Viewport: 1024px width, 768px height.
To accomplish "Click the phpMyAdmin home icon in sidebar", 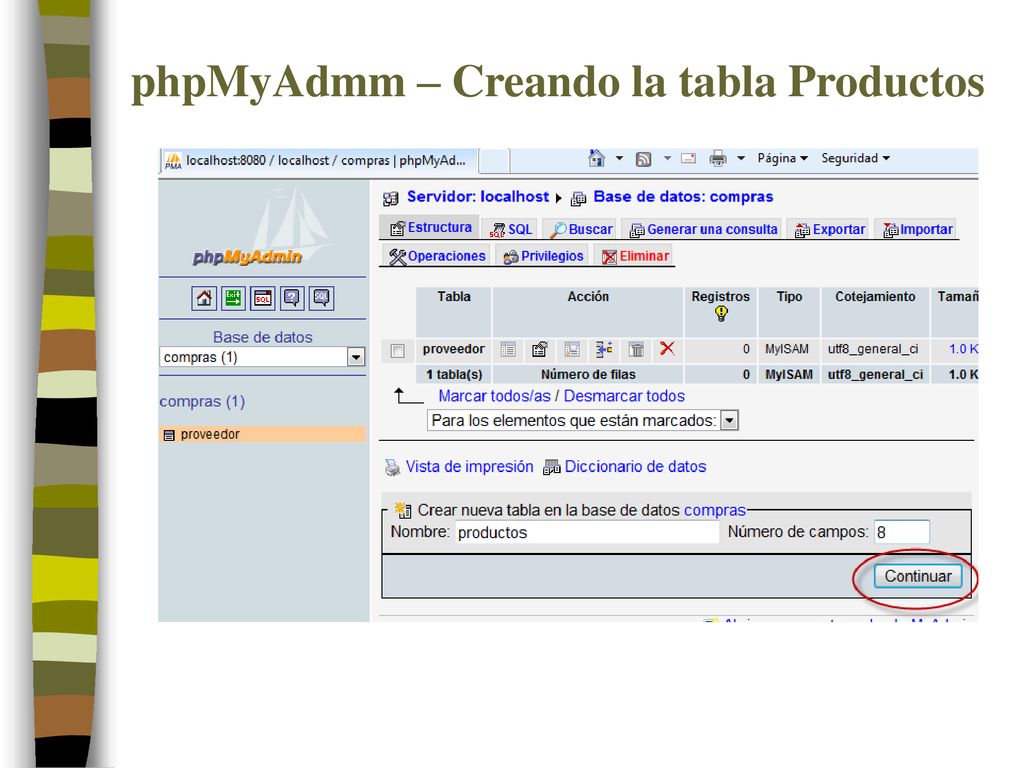I will [204, 298].
